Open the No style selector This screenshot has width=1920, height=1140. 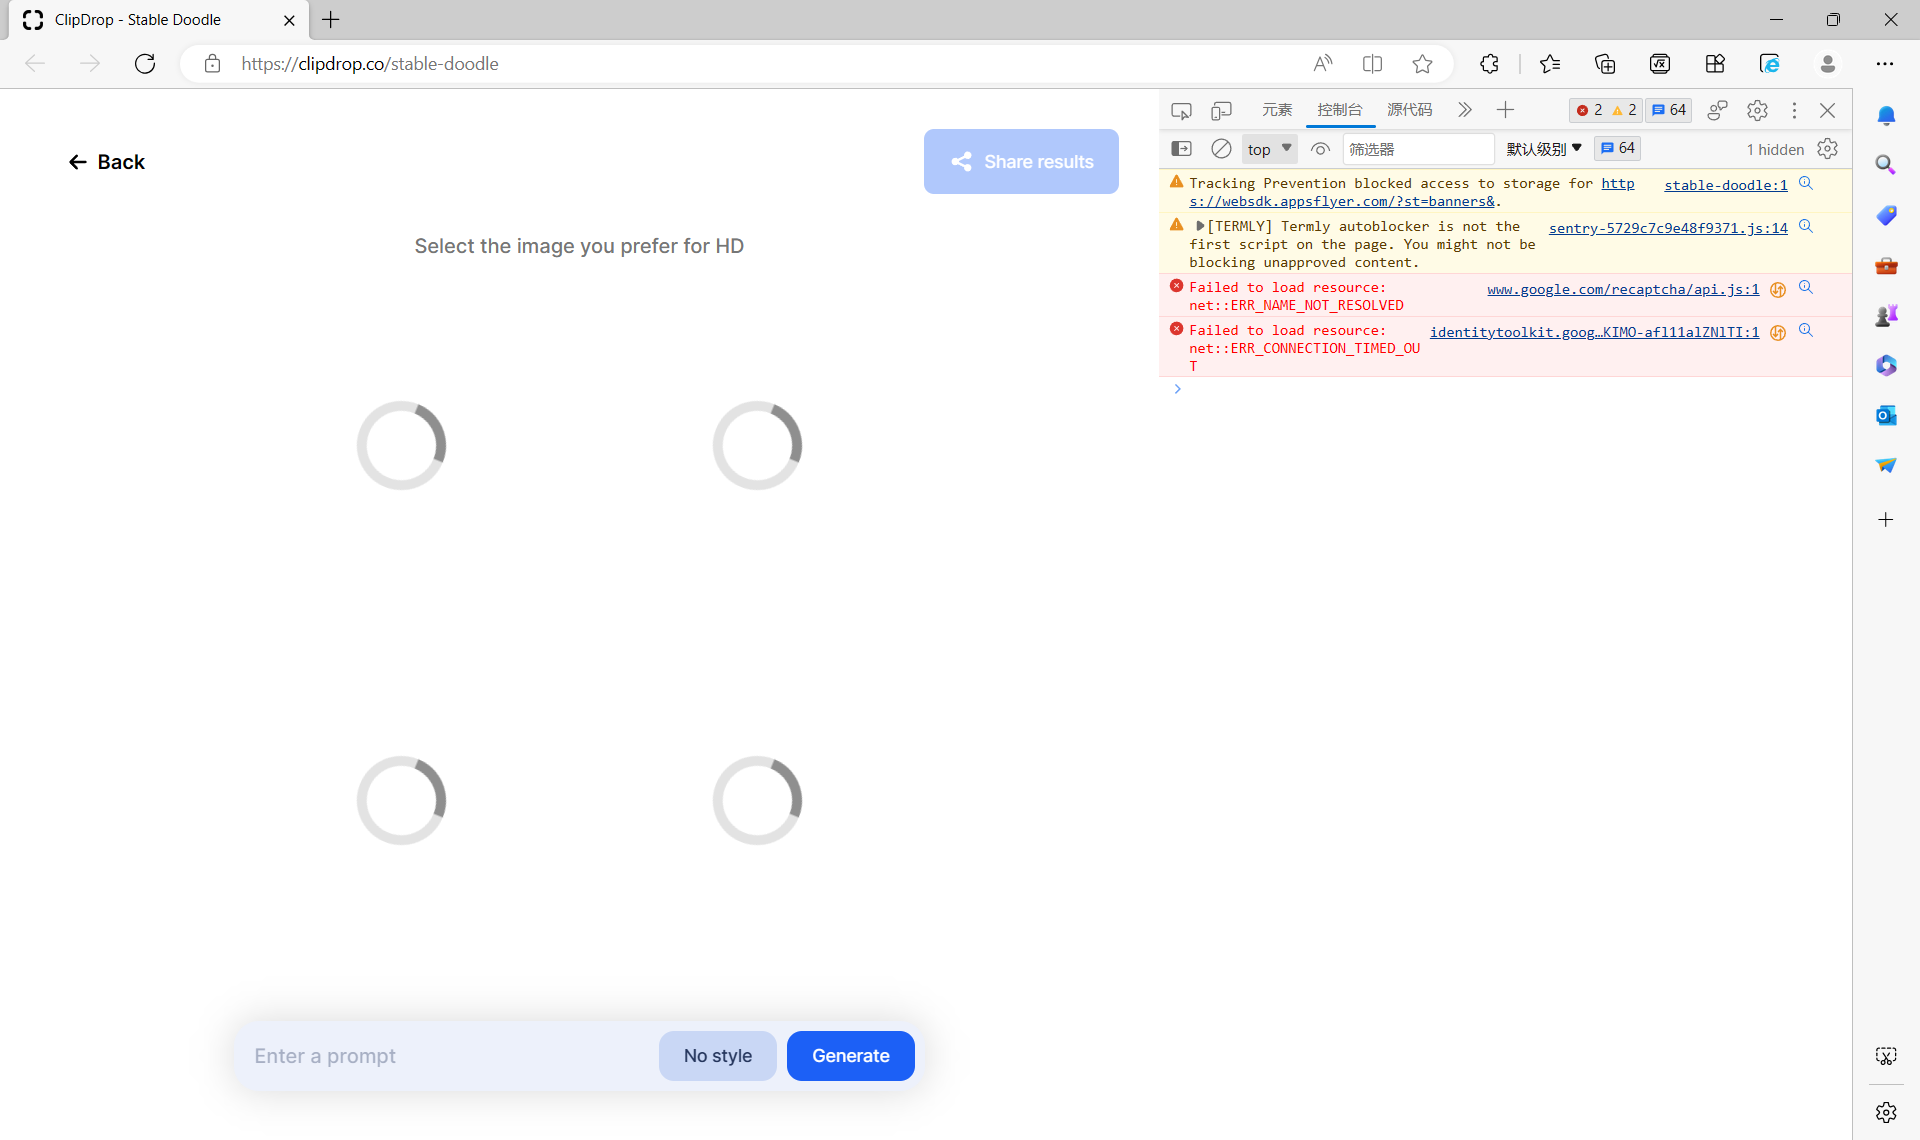point(717,1056)
